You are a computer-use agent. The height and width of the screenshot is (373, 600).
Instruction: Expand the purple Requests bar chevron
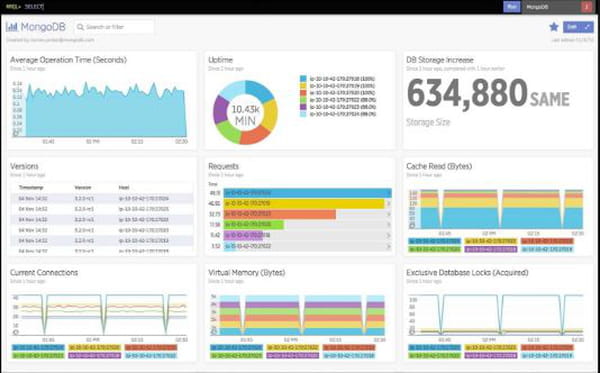[388, 236]
